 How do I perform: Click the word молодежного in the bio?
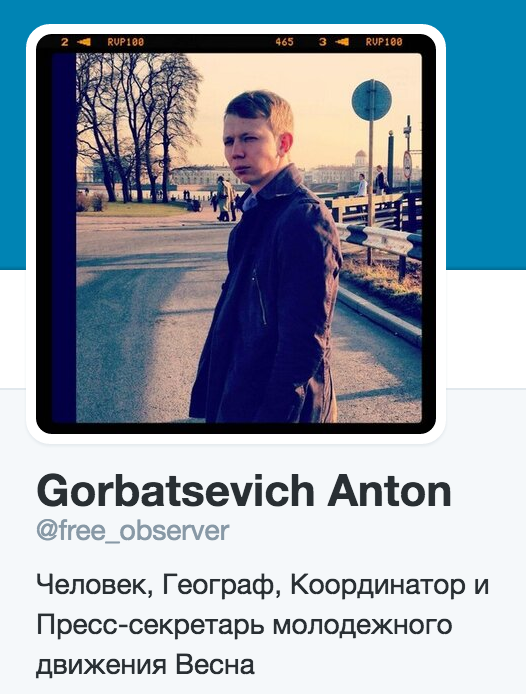point(362,626)
